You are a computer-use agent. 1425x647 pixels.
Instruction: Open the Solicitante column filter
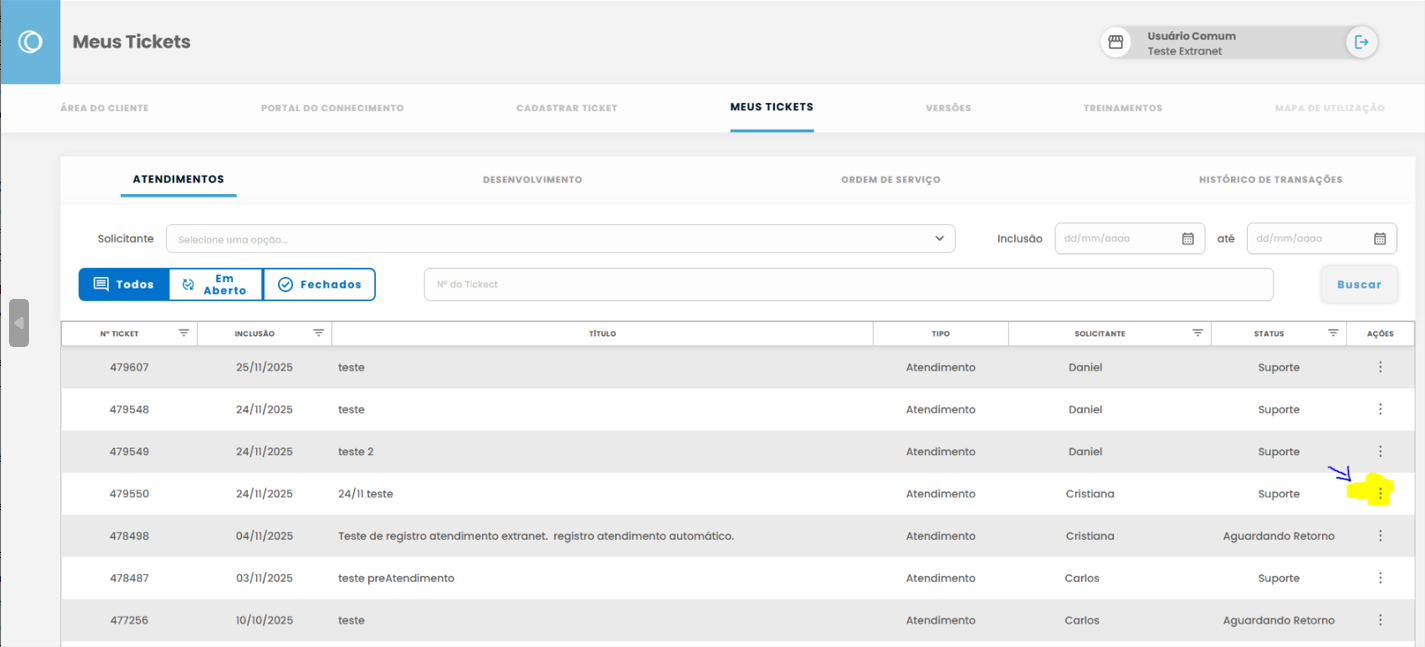pos(1197,333)
